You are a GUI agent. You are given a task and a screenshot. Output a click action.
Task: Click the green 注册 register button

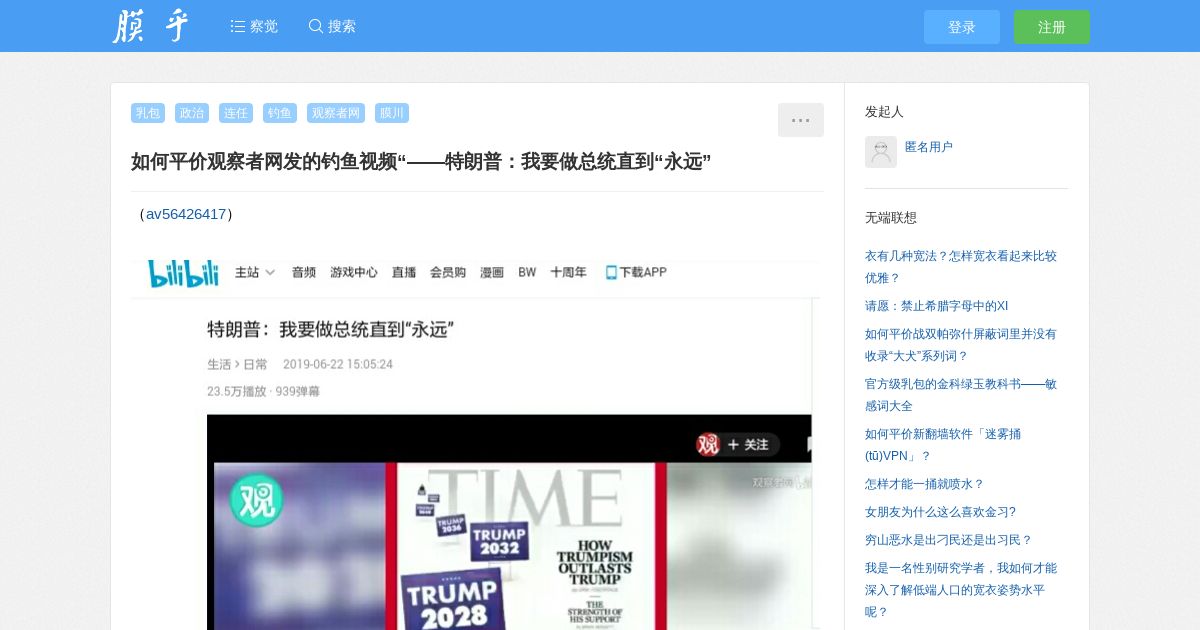pyautogui.click(x=1052, y=27)
